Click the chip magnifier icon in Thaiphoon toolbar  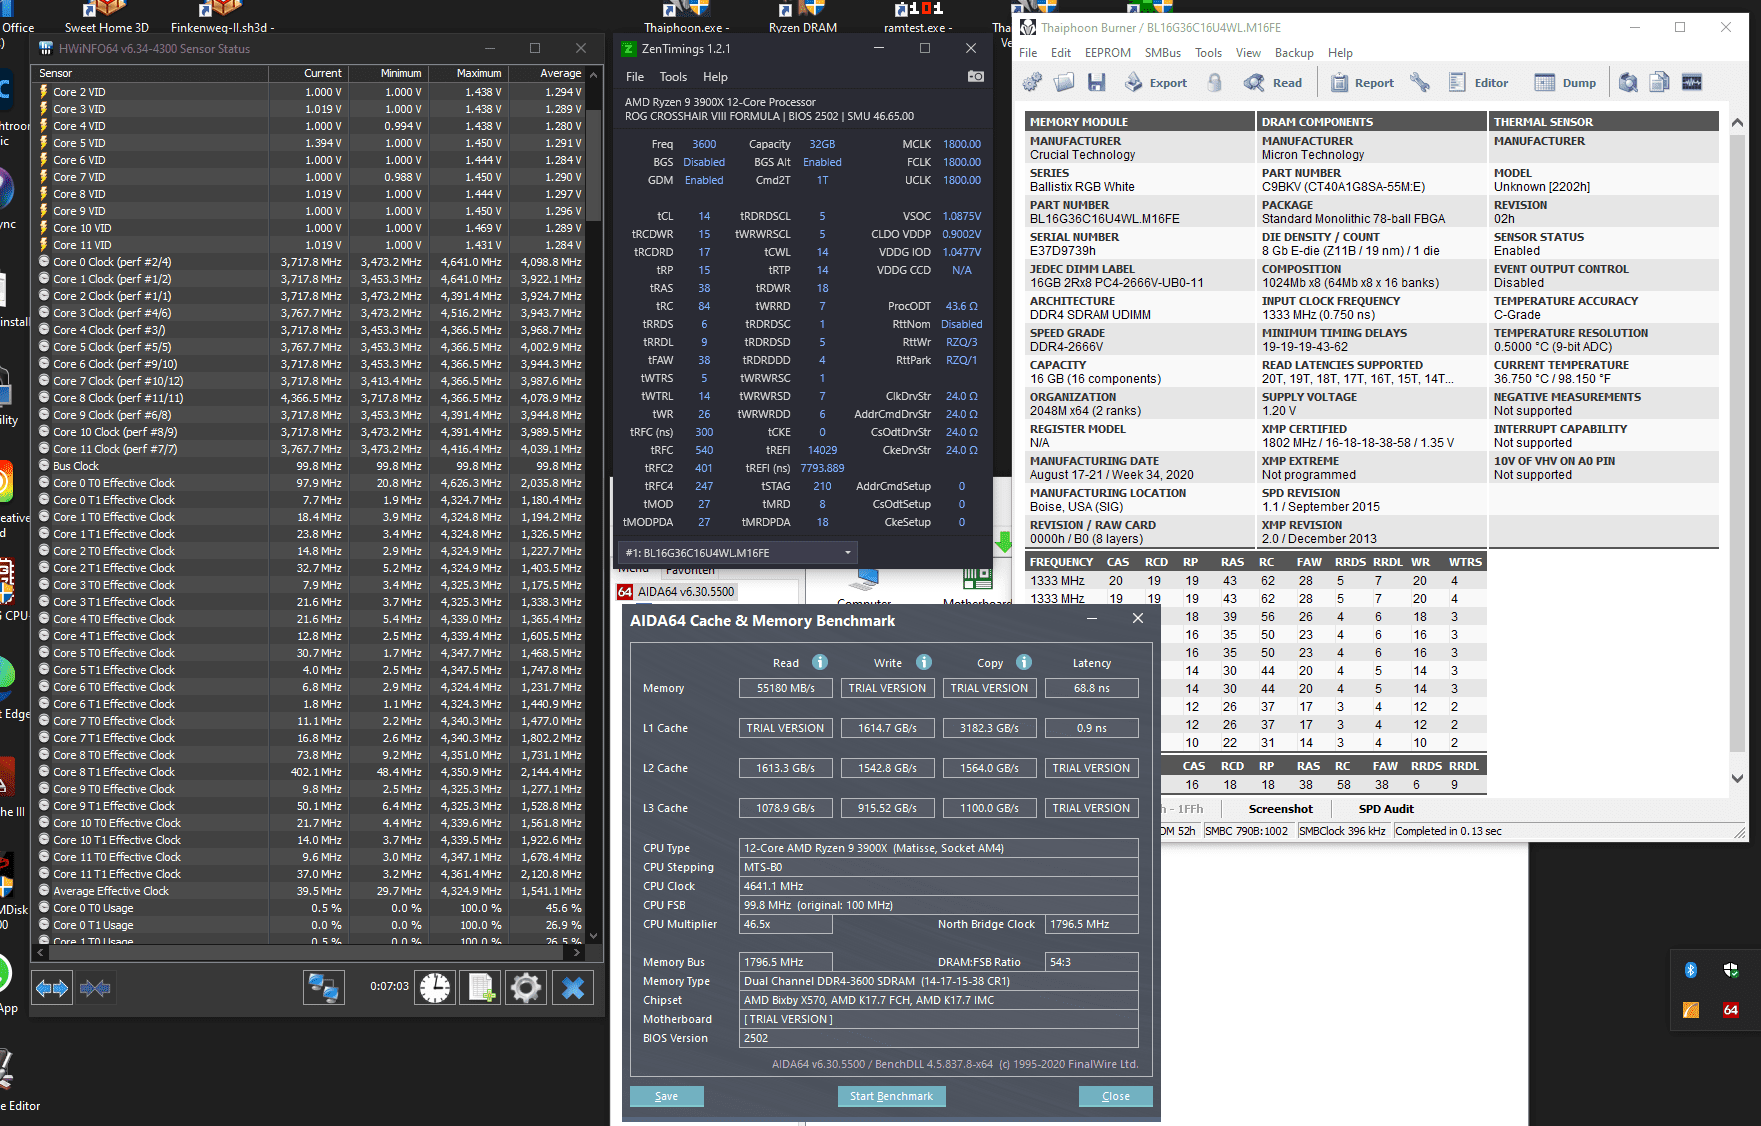[x=1628, y=82]
